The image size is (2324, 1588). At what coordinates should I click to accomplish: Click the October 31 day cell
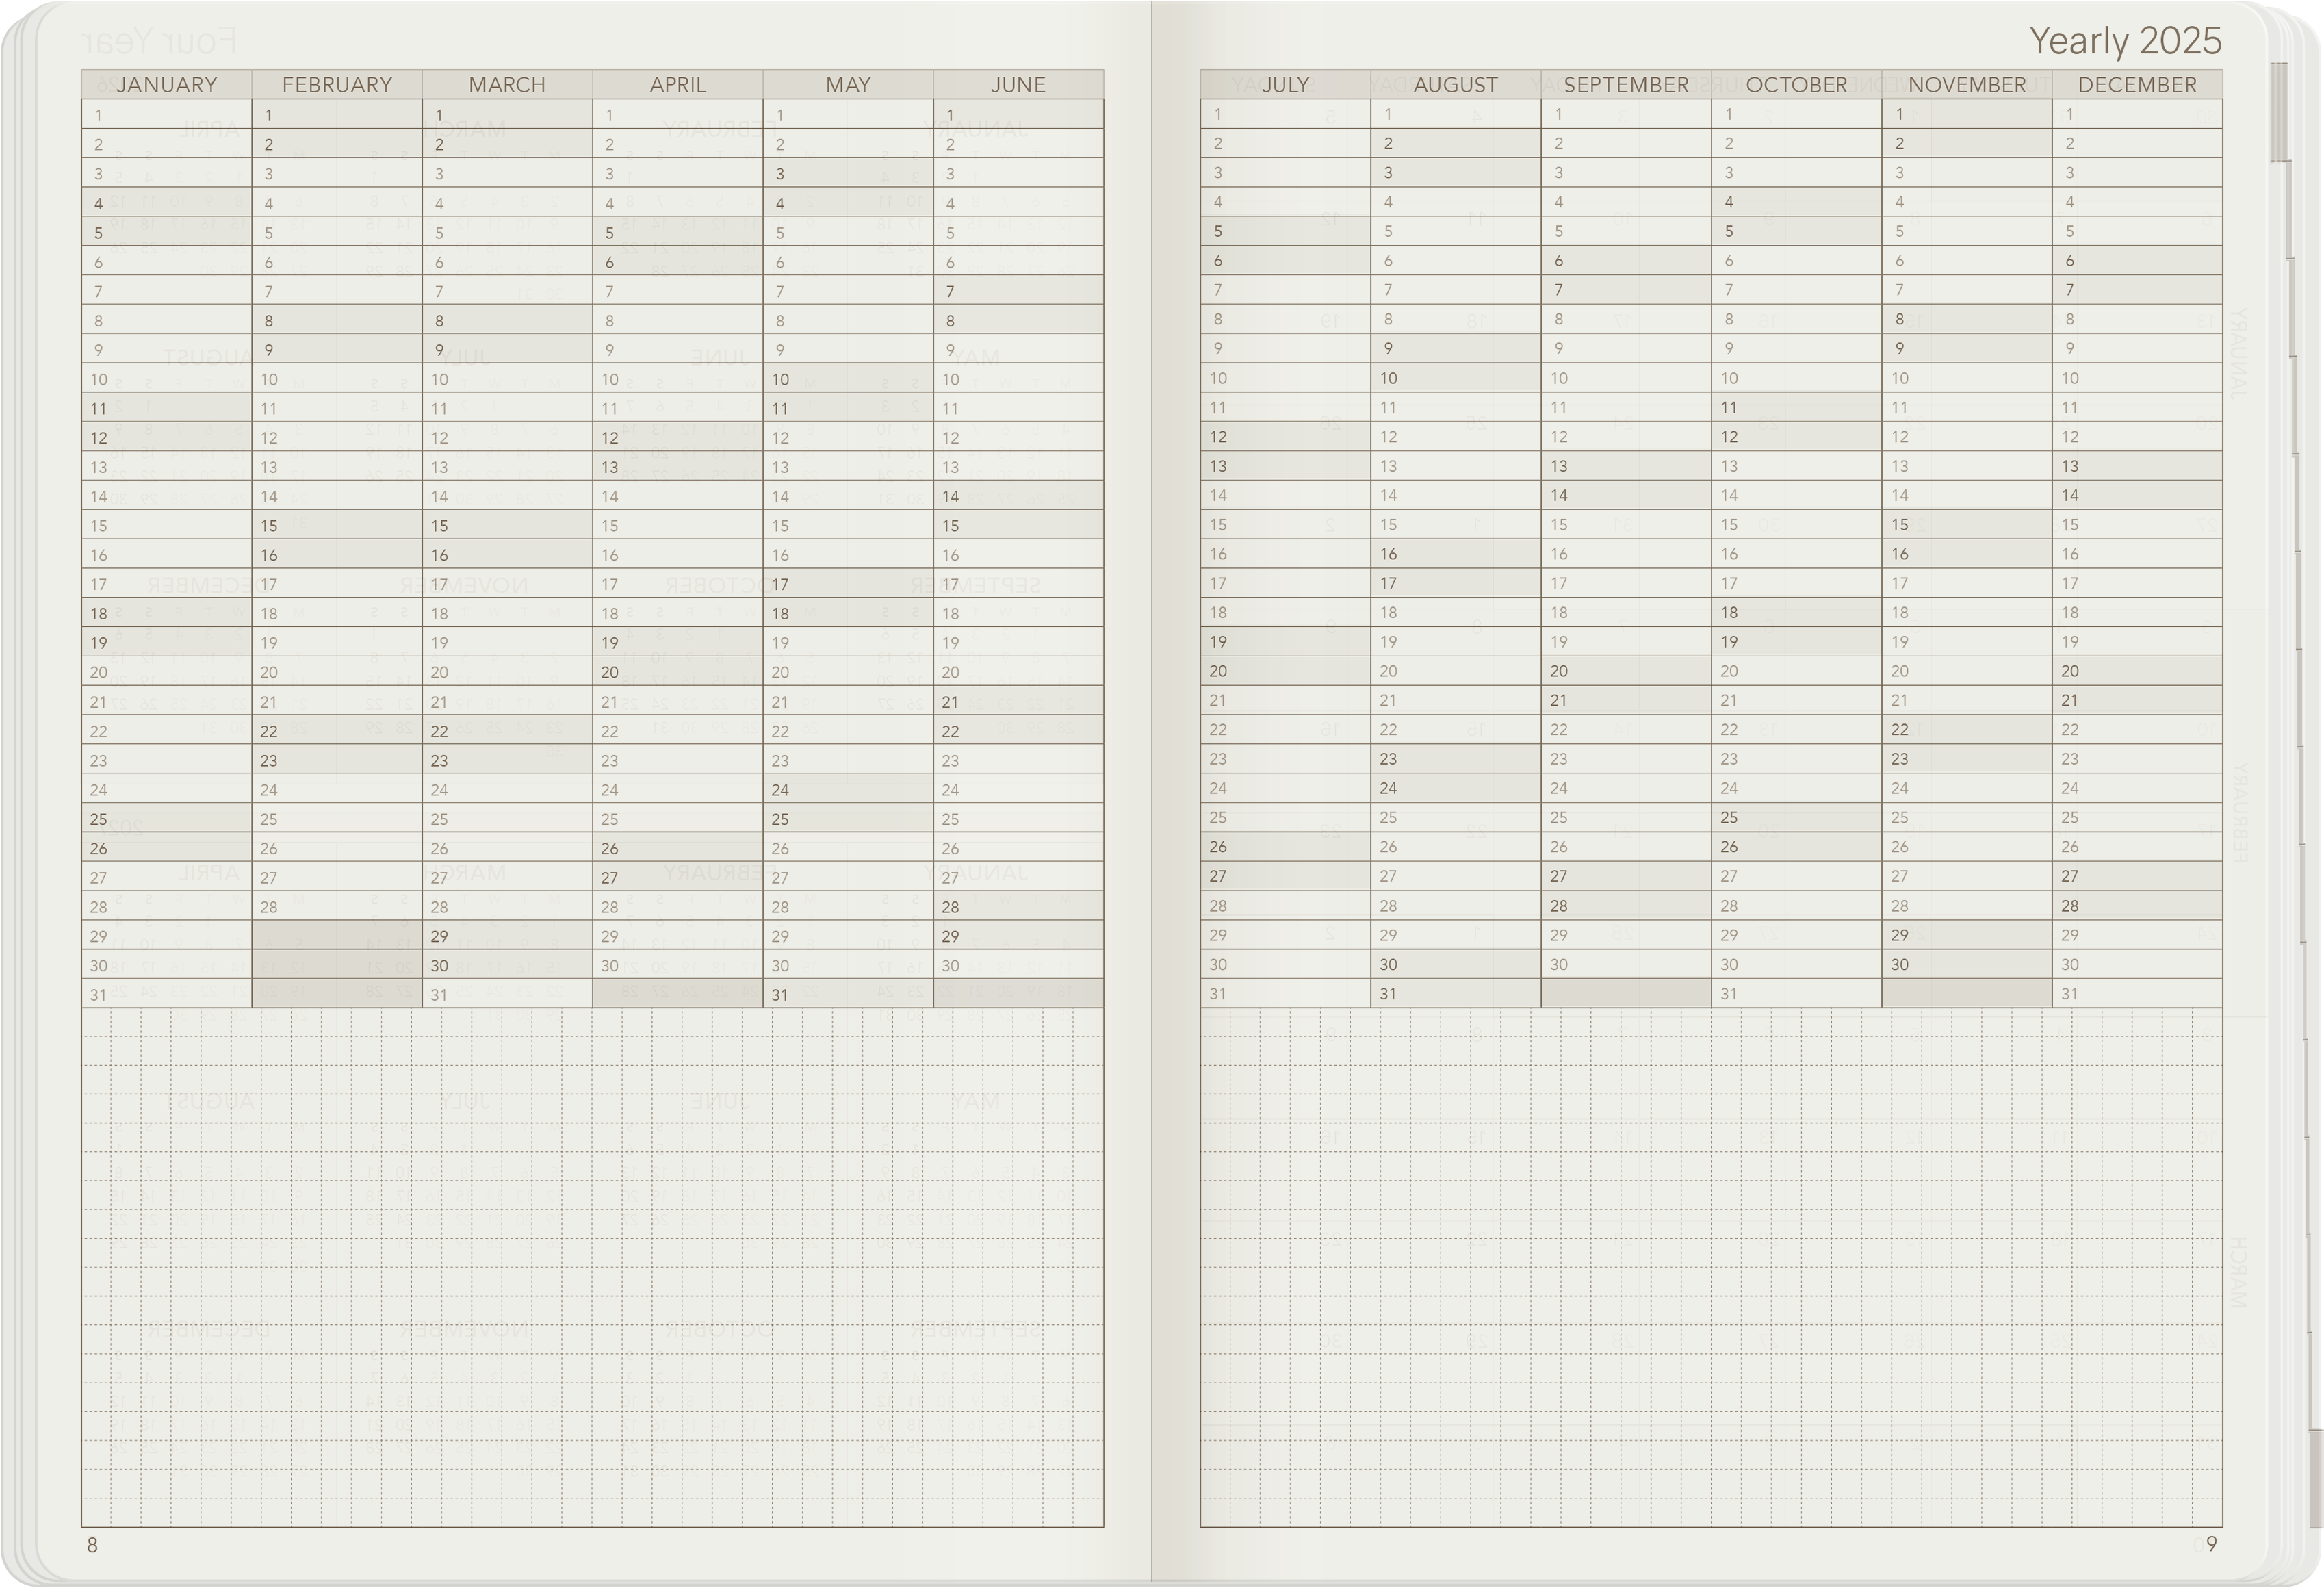tap(1796, 994)
